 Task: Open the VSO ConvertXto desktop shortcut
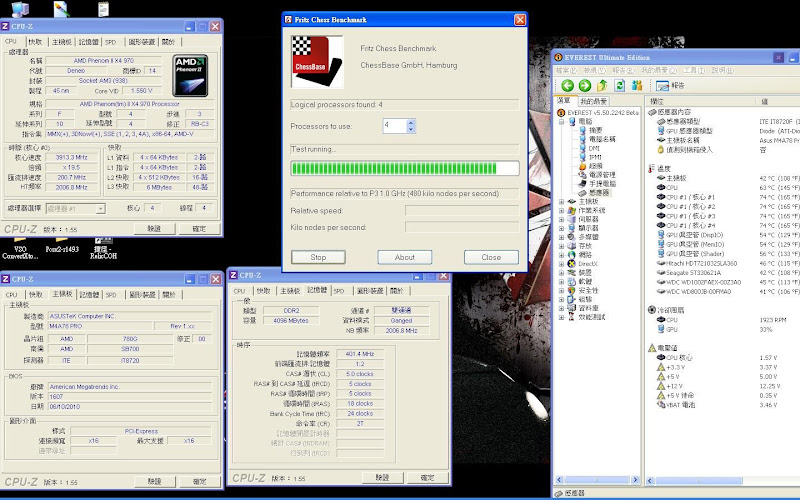coord(20,247)
